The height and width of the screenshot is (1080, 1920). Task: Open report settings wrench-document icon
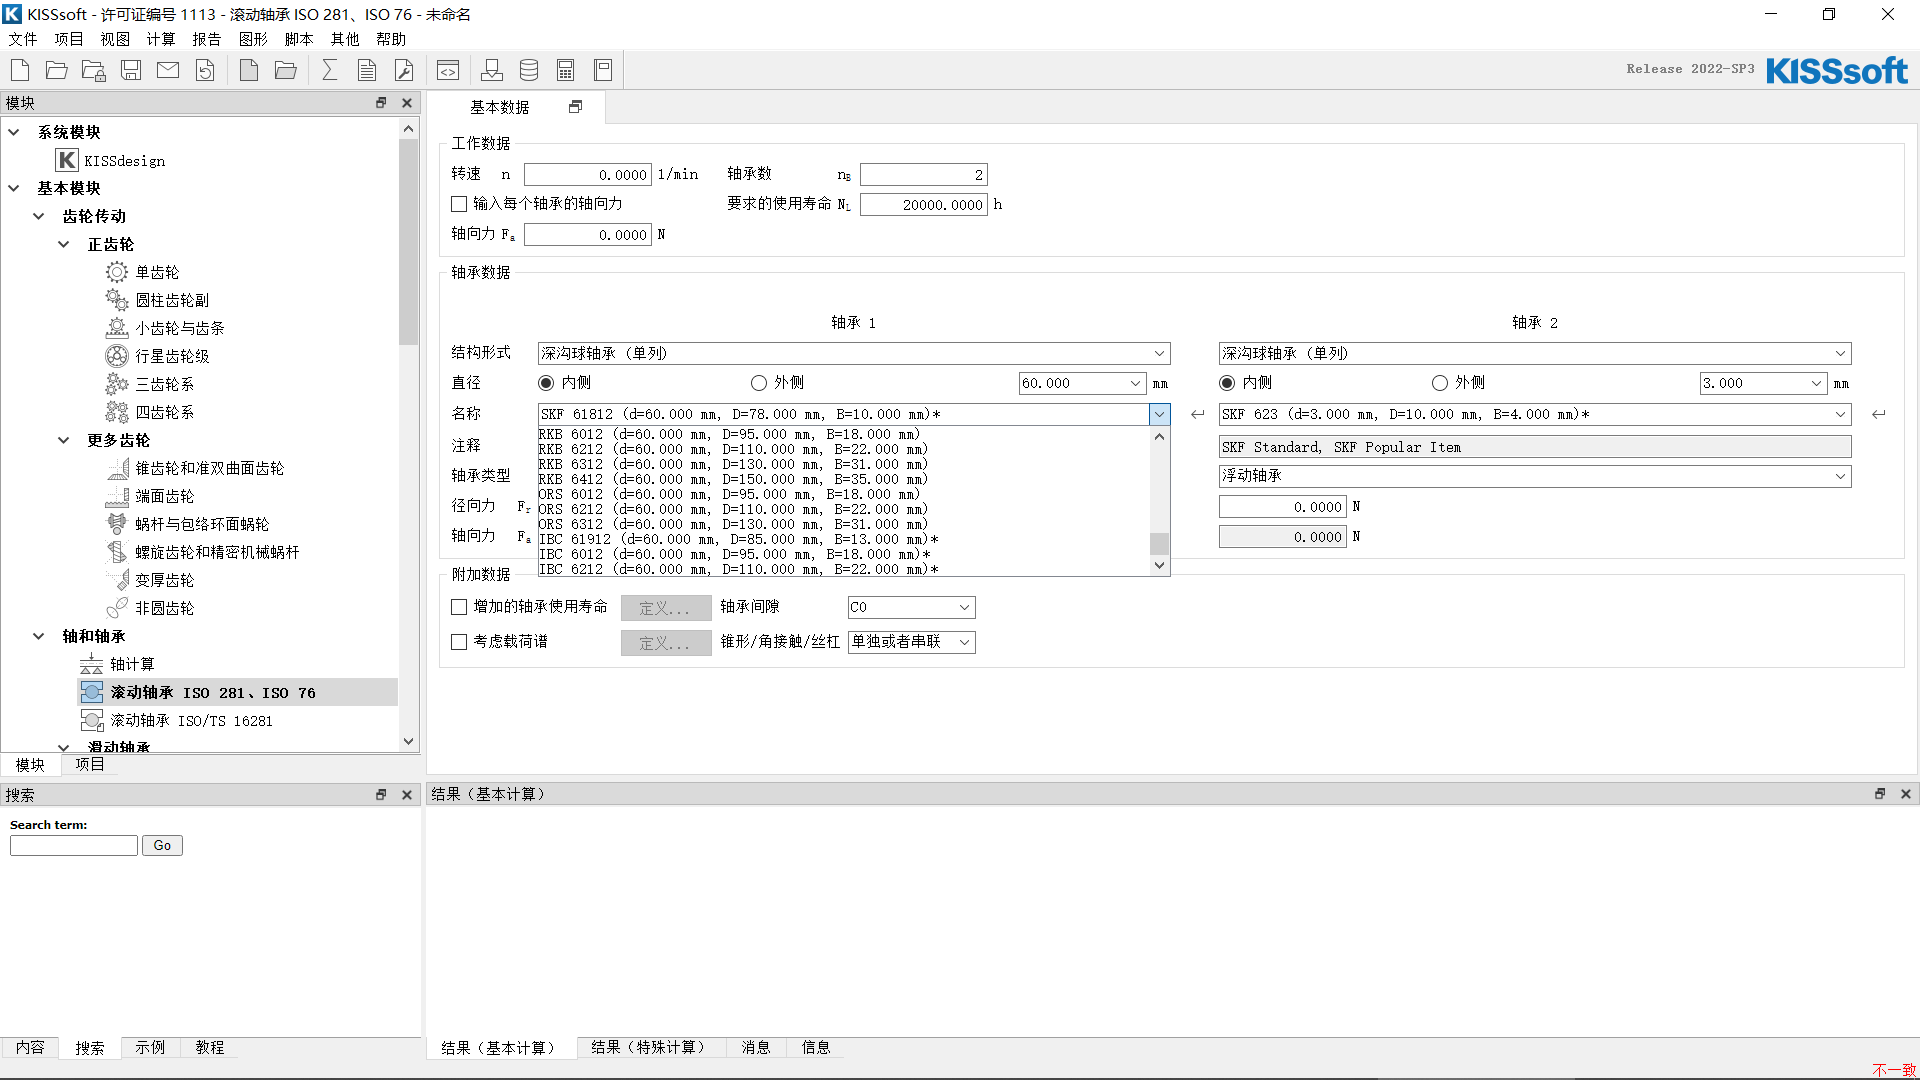pos(404,70)
